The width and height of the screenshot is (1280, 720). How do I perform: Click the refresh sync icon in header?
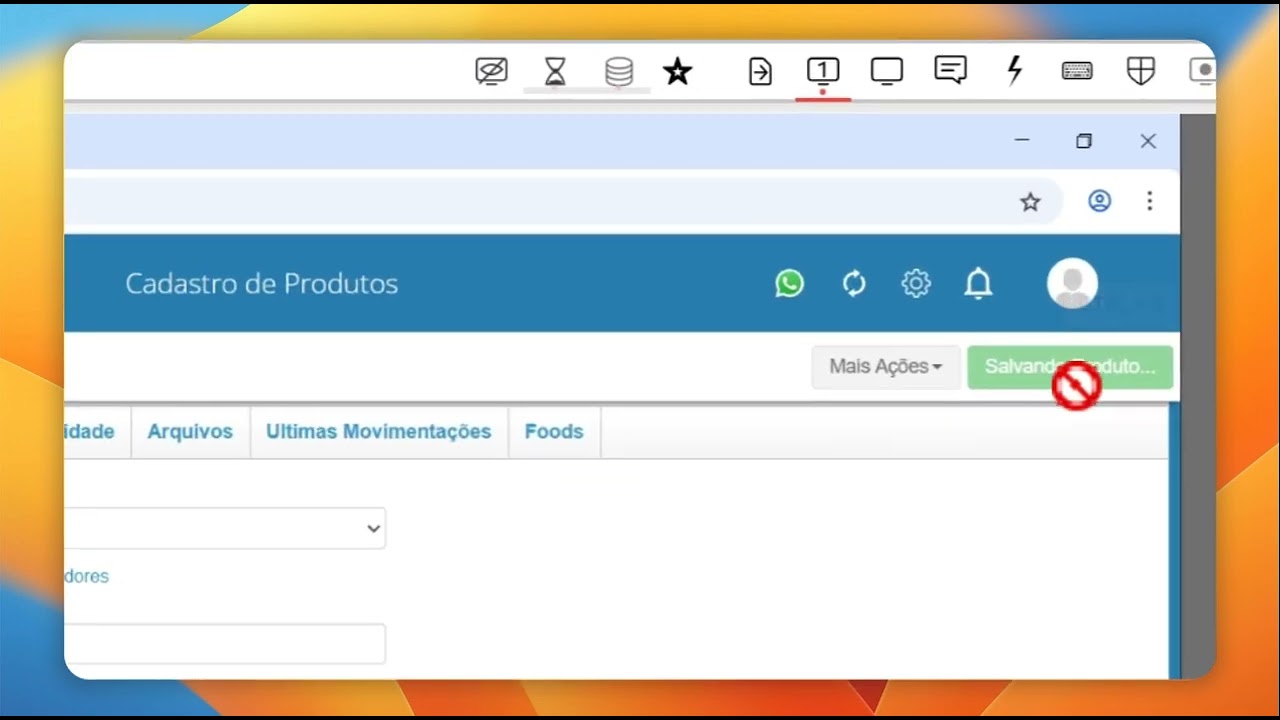[854, 284]
